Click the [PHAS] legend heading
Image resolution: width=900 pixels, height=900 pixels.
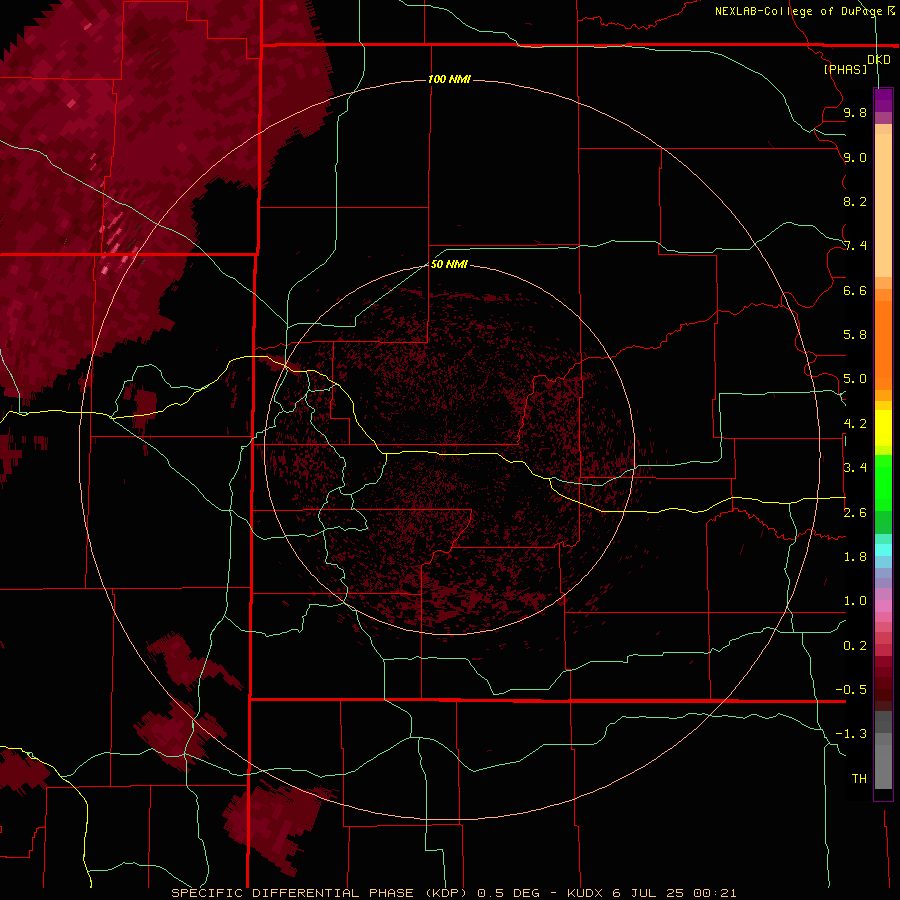(845, 69)
